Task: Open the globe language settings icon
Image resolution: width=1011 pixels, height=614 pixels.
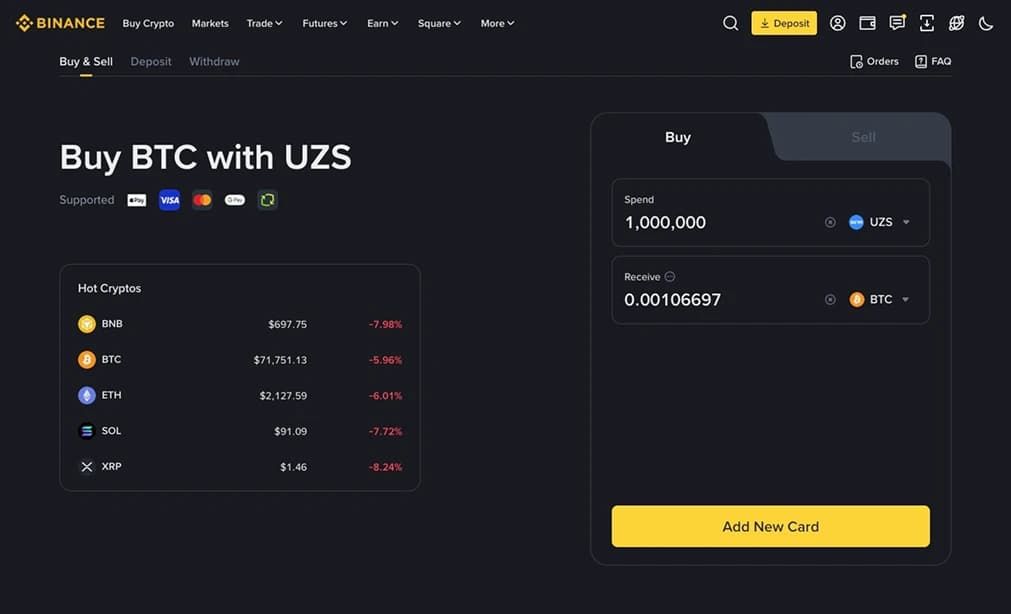Action: (x=956, y=23)
